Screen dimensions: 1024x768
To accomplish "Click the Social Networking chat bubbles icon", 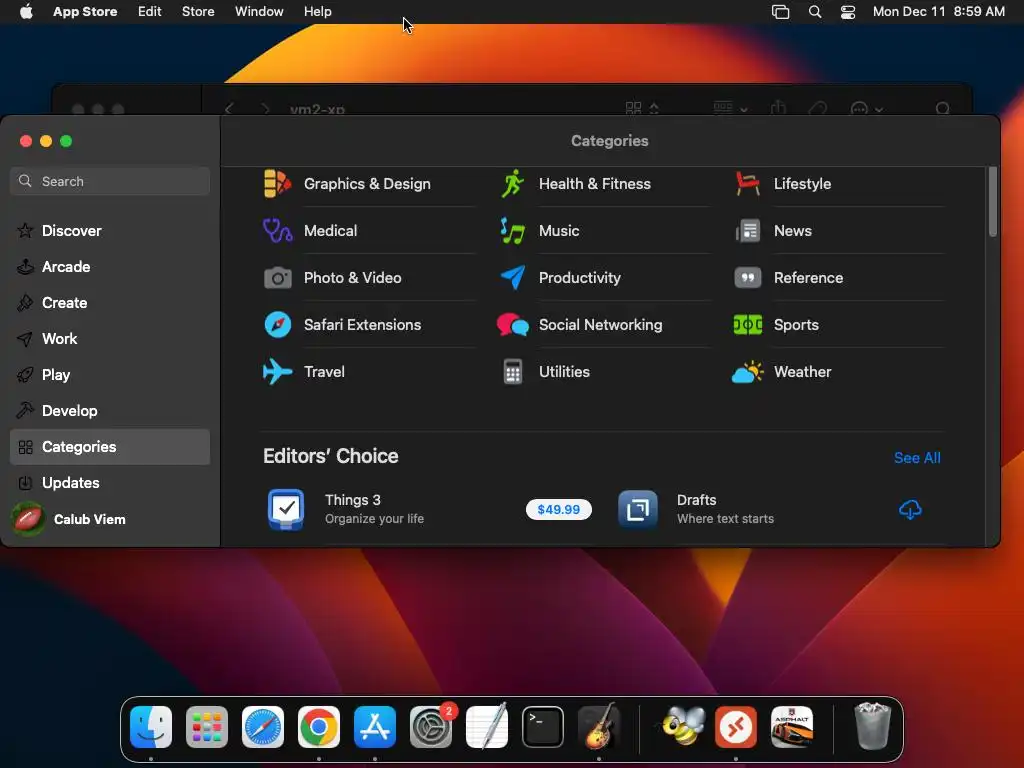I will click(513, 325).
